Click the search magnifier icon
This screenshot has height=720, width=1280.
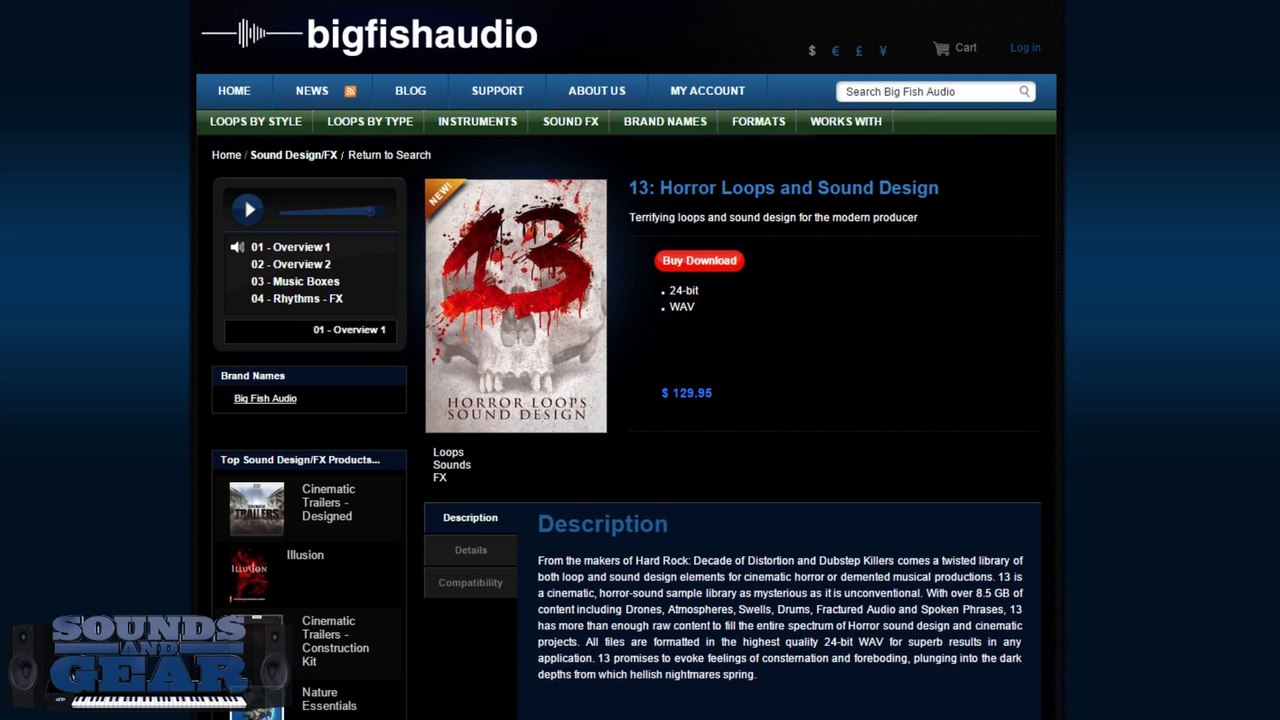tap(1024, 91)
